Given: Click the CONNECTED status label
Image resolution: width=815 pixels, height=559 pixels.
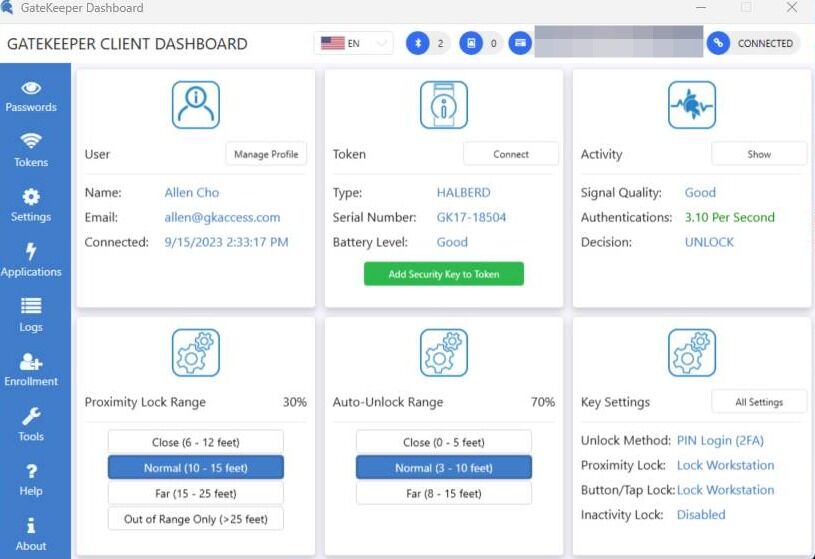Looking at the screenshot, I should click(x=765, y=43).
